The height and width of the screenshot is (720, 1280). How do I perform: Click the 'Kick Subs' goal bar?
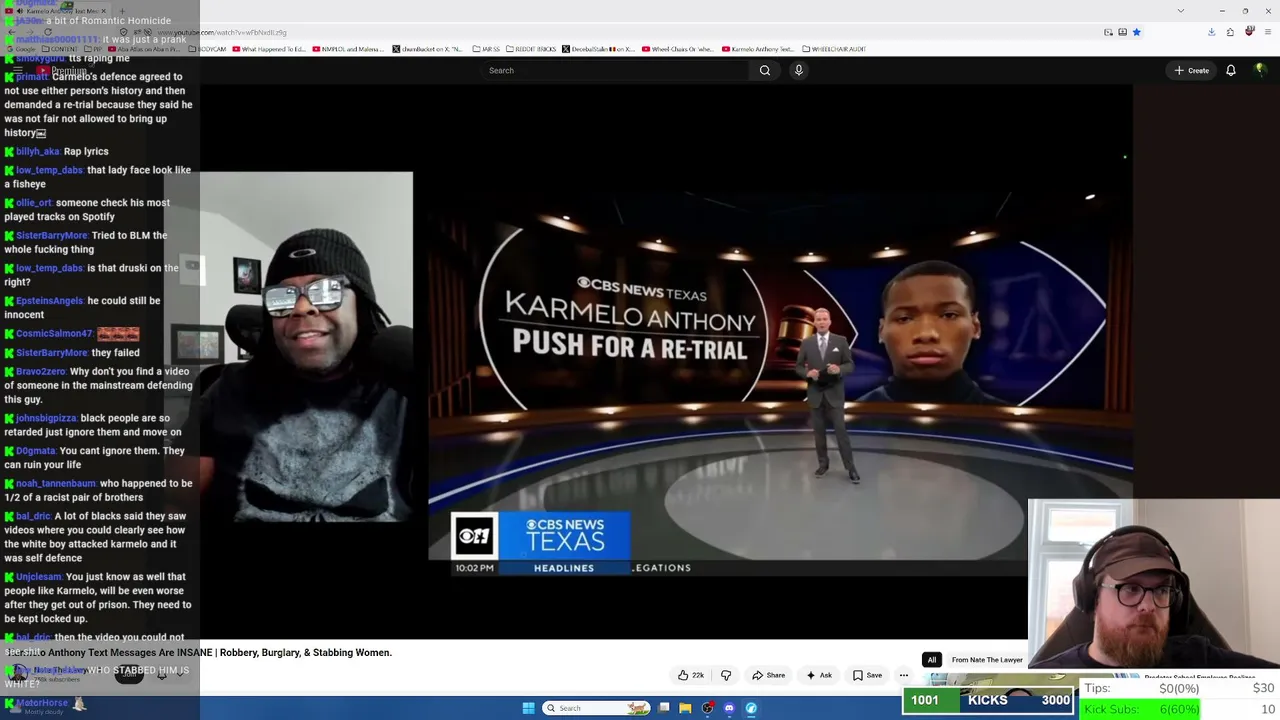1179,709
